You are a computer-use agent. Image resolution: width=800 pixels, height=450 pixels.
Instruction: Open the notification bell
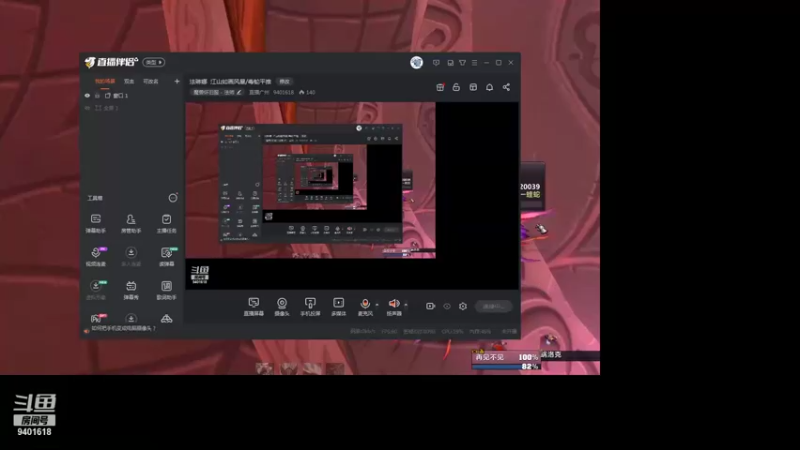tap(489, 87)
